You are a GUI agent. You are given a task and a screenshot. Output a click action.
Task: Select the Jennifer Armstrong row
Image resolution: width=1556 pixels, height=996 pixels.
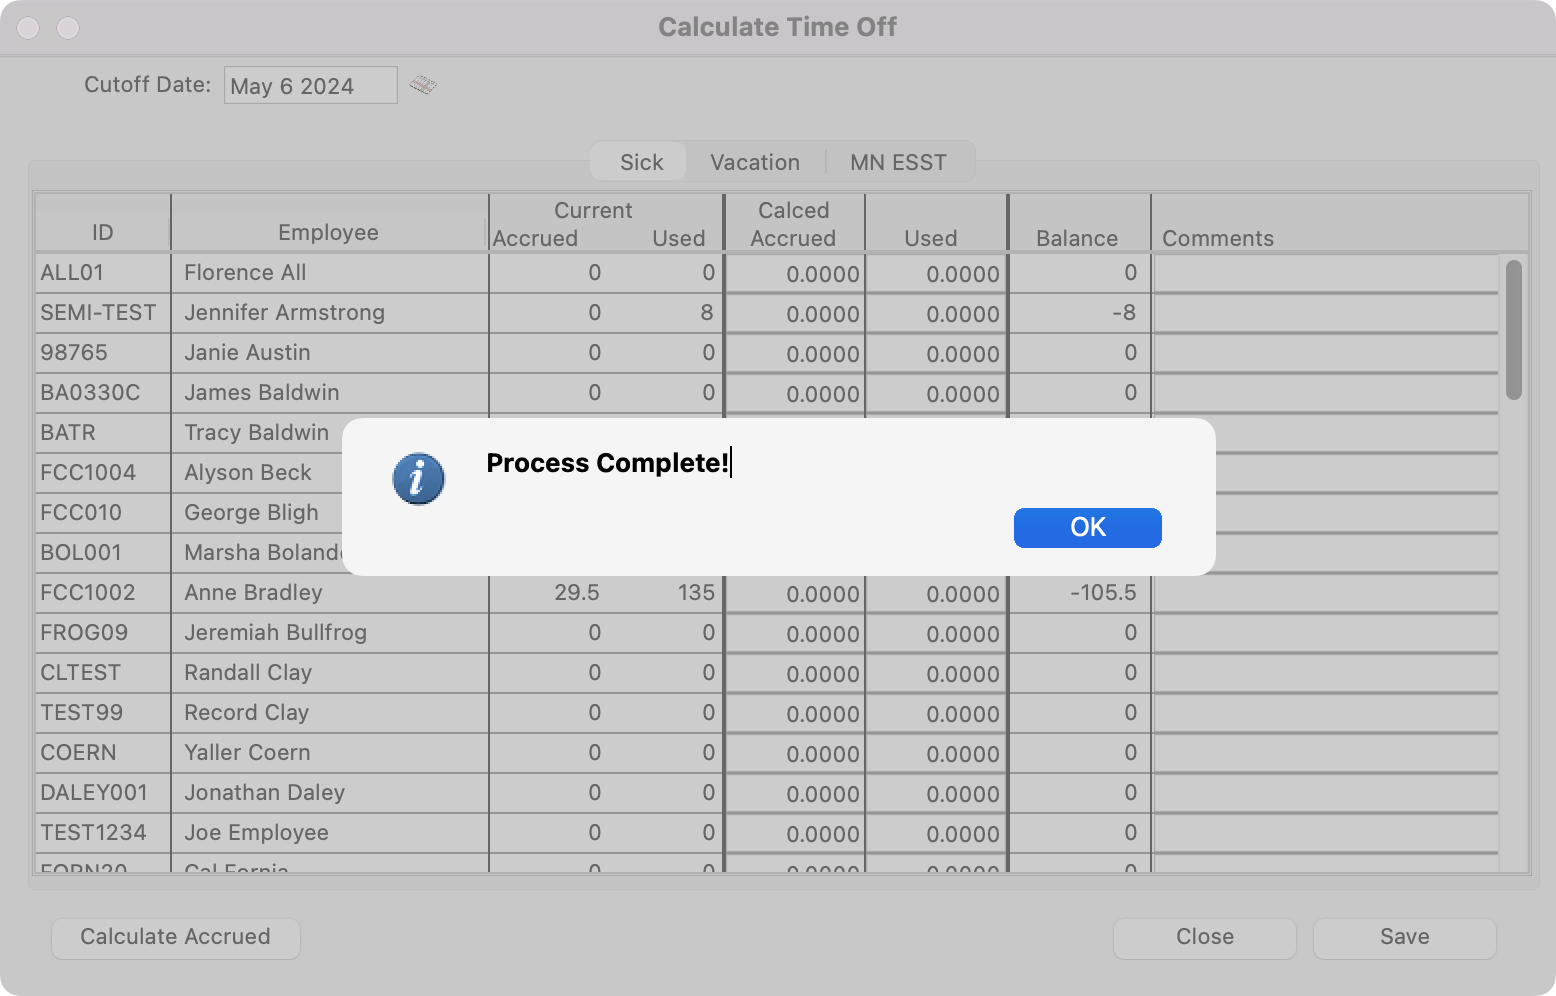[284, 313]
